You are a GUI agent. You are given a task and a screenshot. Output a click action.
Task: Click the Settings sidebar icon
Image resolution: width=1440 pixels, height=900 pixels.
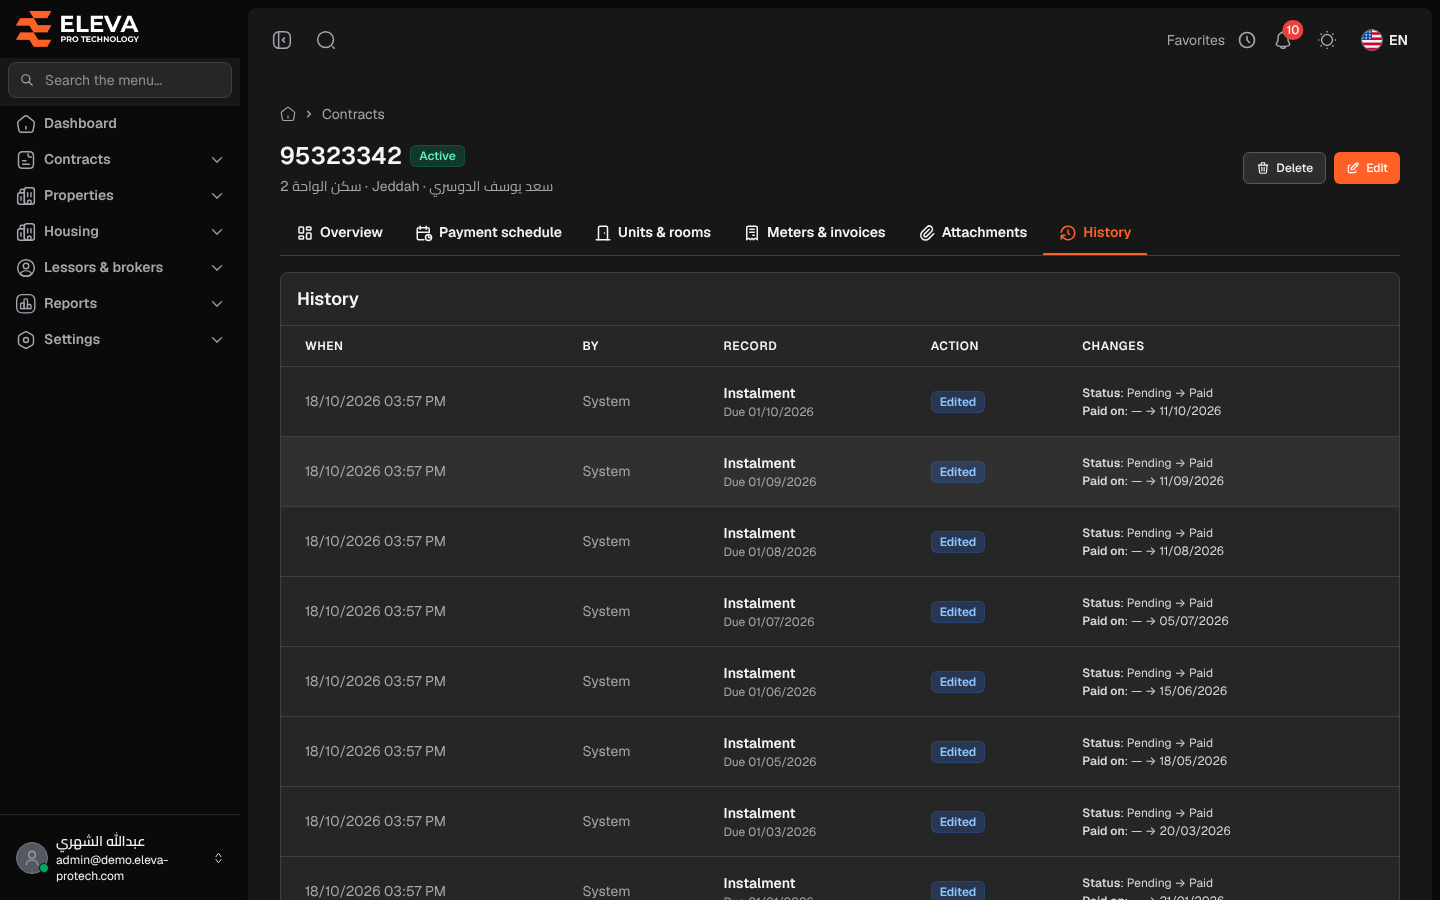(26, 340)
